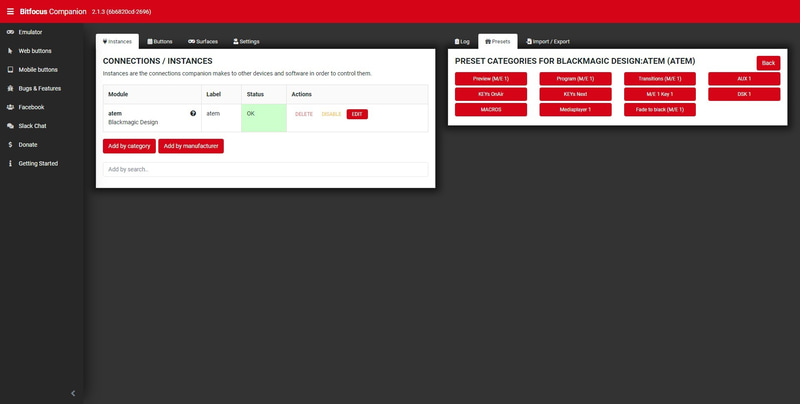This screenshot has width=800, height=404.
Task: Go back using the Back button
Action: (768, 63)
